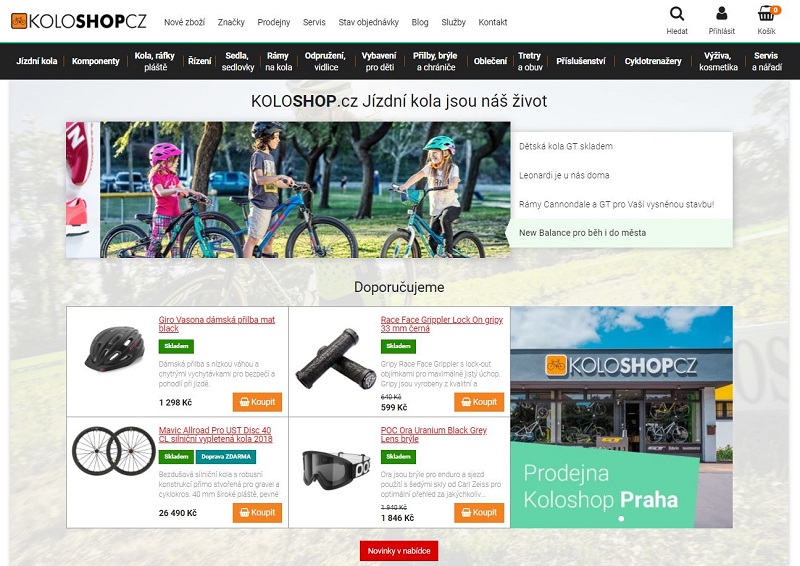Click the Mavic Allroad wheels image
This screenshot has height=566, width=800.
pyautogui.click(x=112, y=451)
